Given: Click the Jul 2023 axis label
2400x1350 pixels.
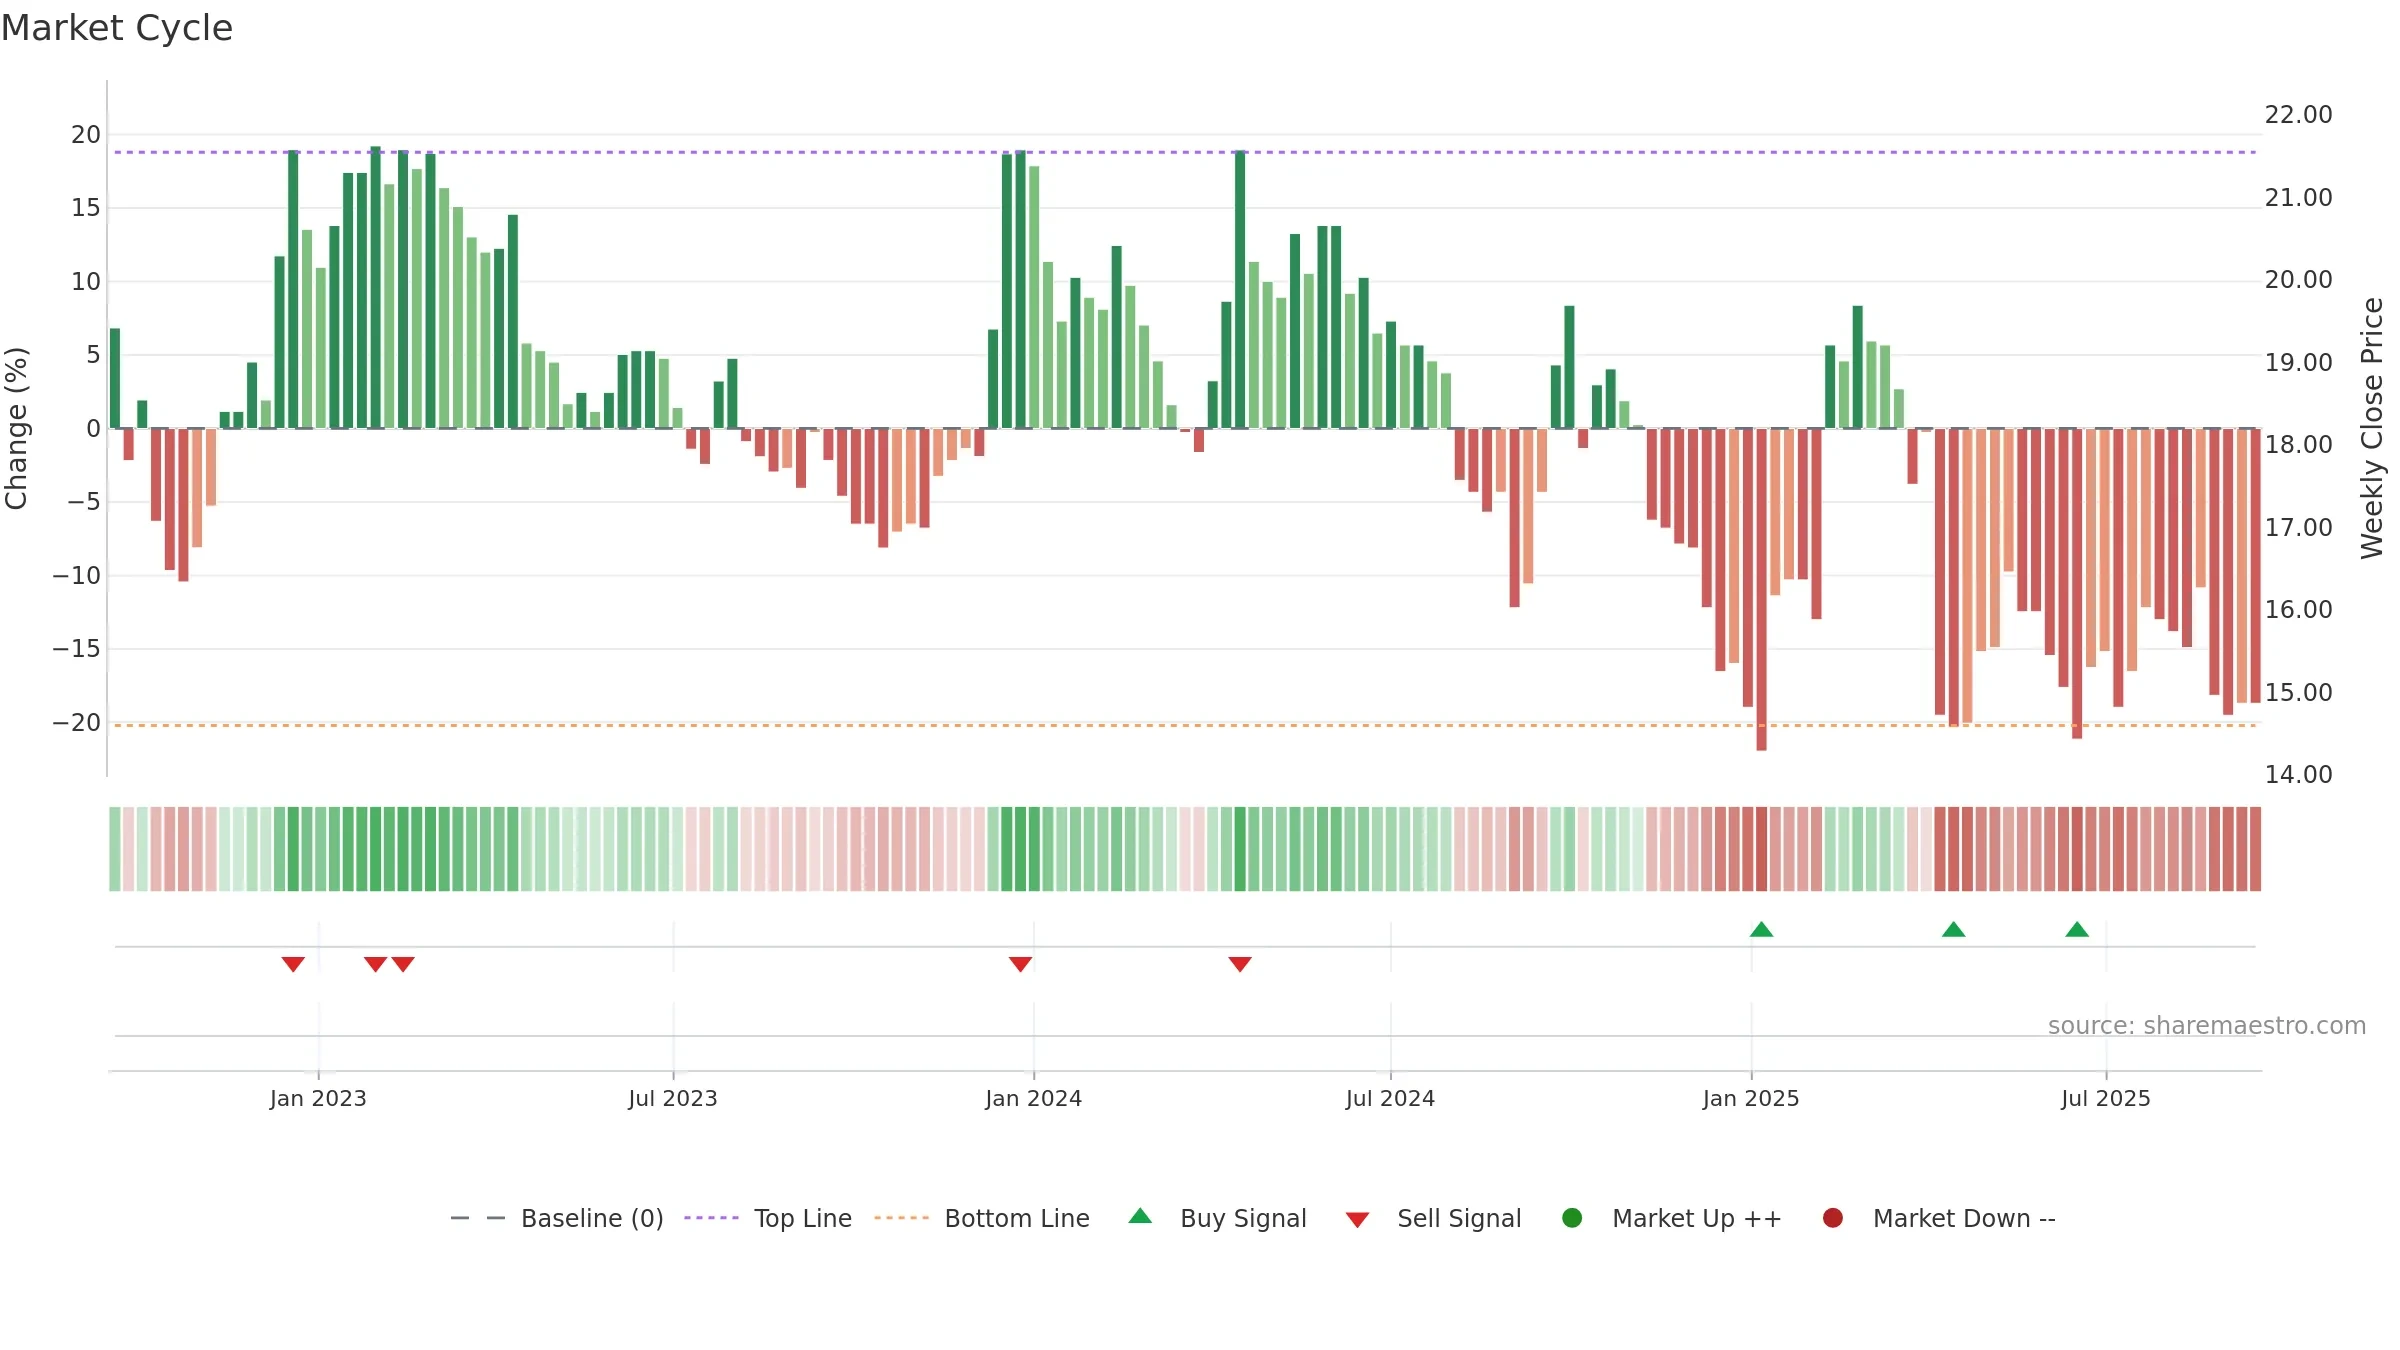Looking at the screenshot, I should [673, 1099].
